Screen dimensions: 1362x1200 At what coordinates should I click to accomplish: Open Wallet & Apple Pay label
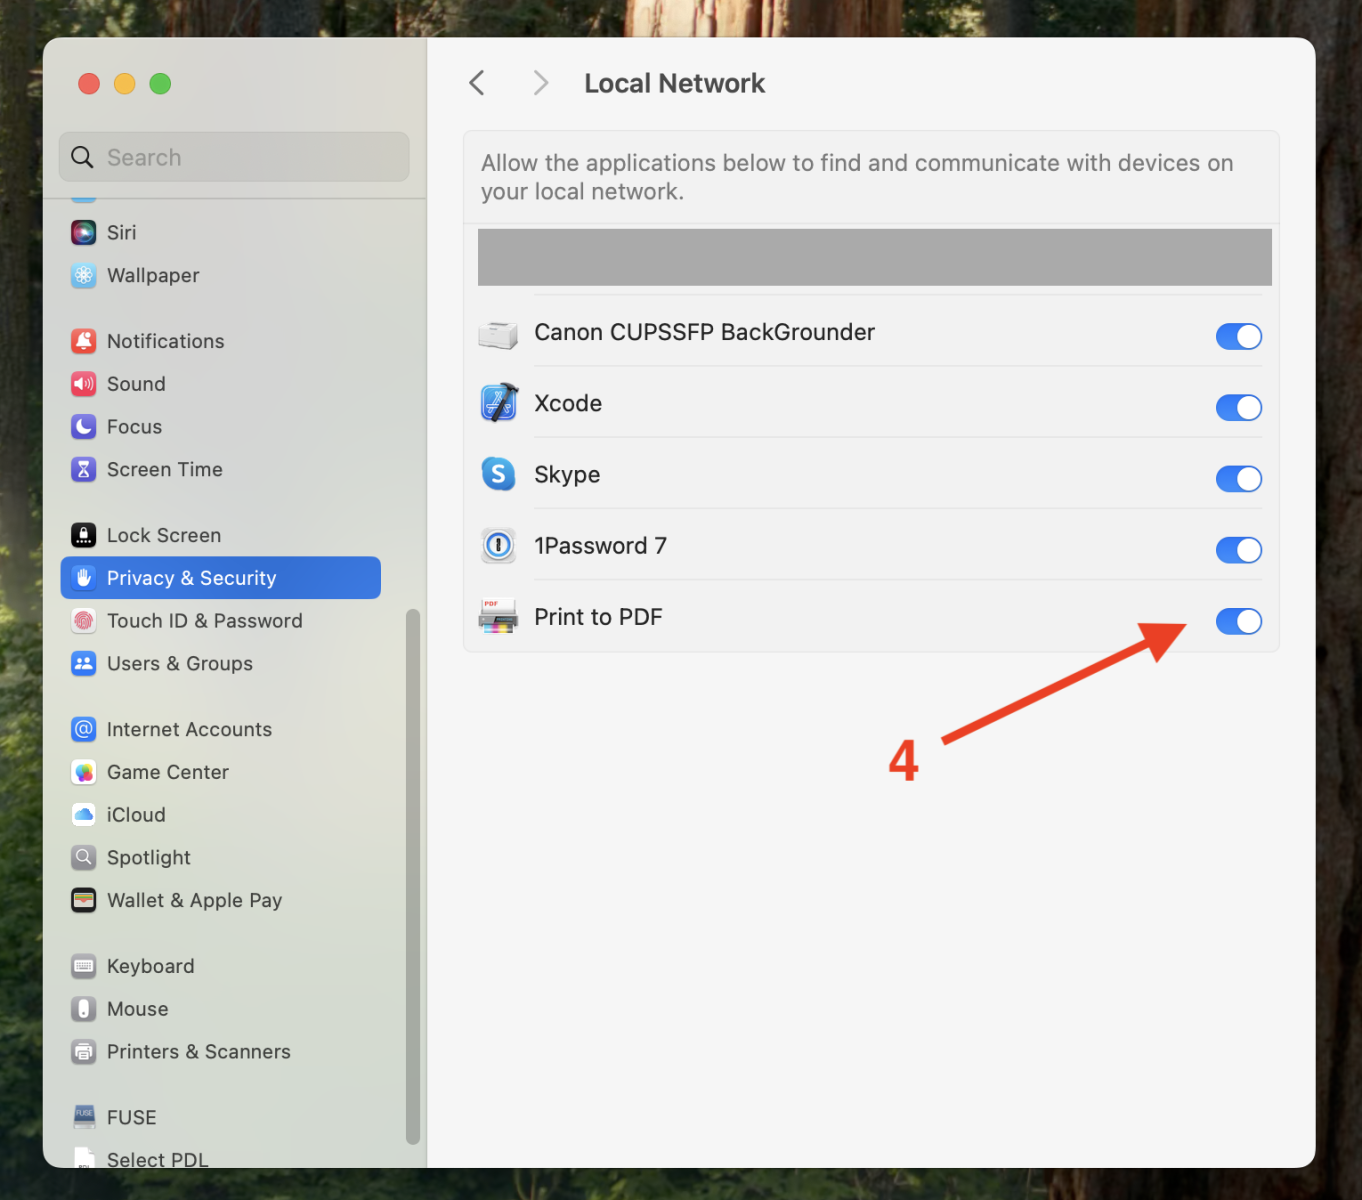click(194, 901)
